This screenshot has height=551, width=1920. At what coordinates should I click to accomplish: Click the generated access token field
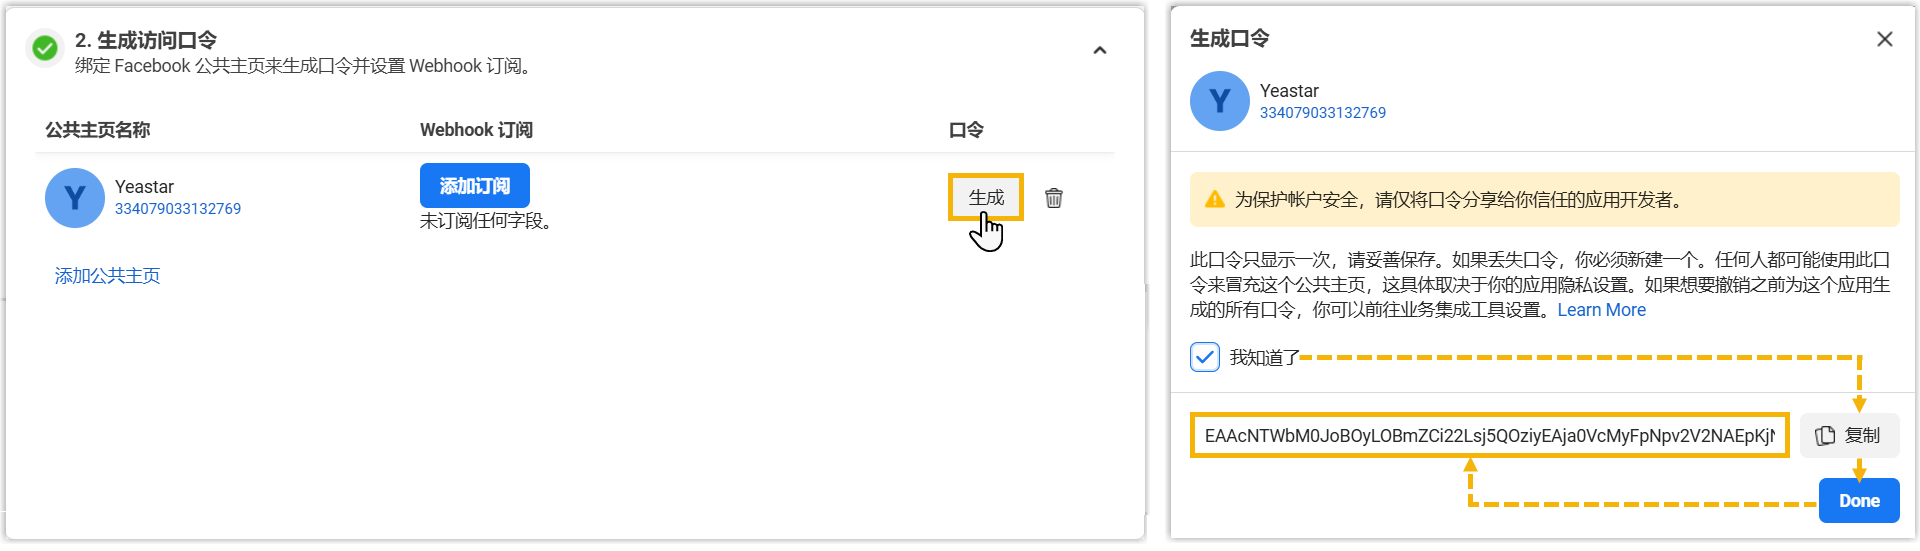(1489, 435)
